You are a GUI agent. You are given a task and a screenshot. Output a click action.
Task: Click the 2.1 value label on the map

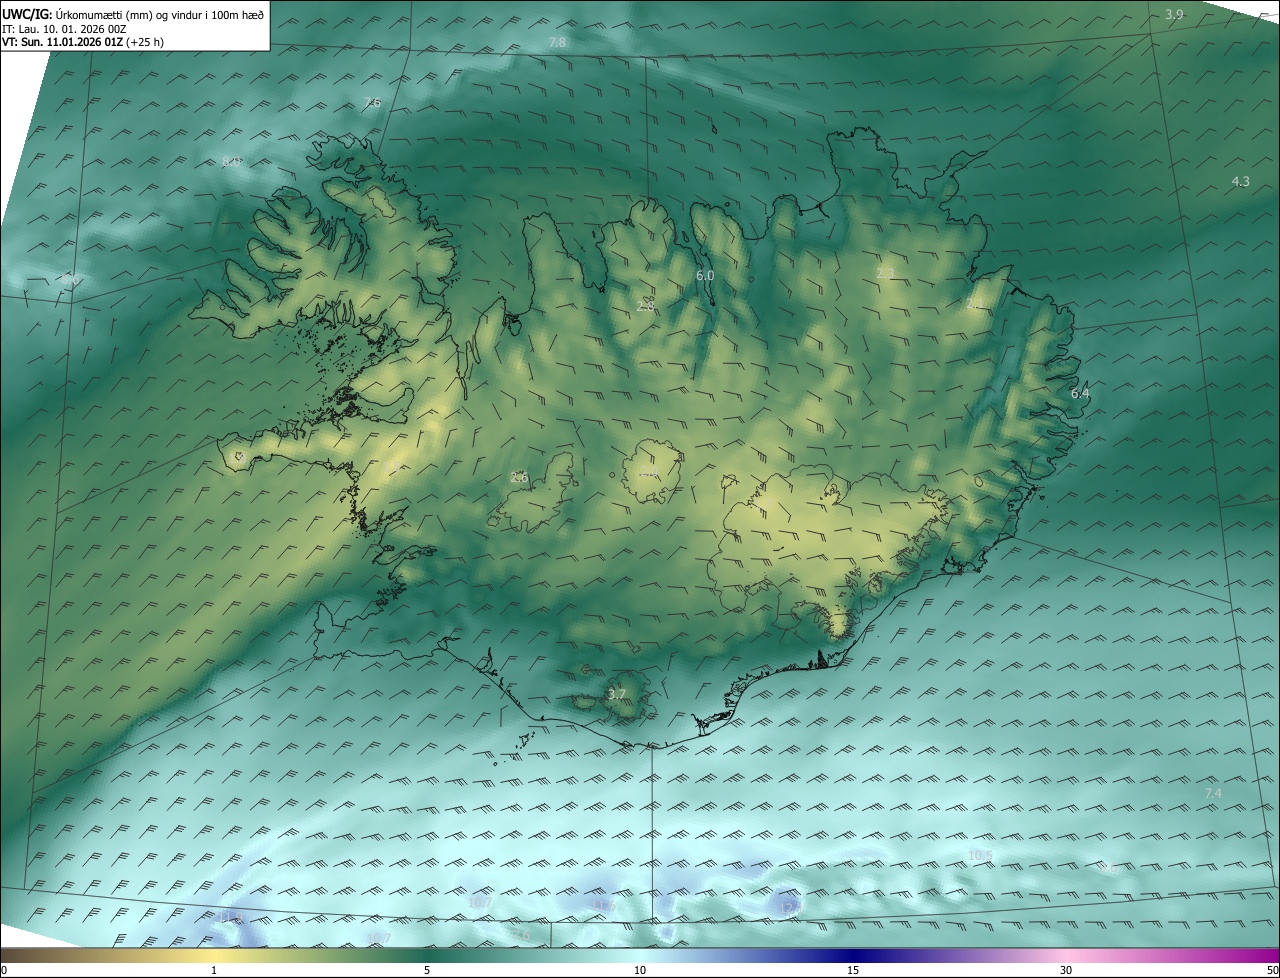[974, 302]
